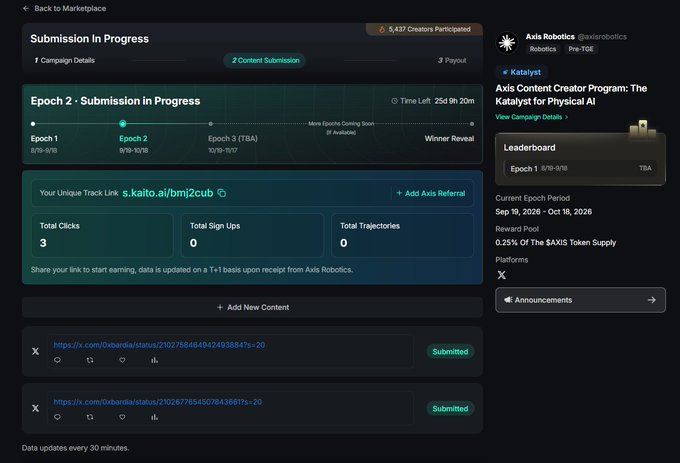680x463 pixels.
Task: Click the X platform icon under Platforms
Action: [x=501, y=275]
